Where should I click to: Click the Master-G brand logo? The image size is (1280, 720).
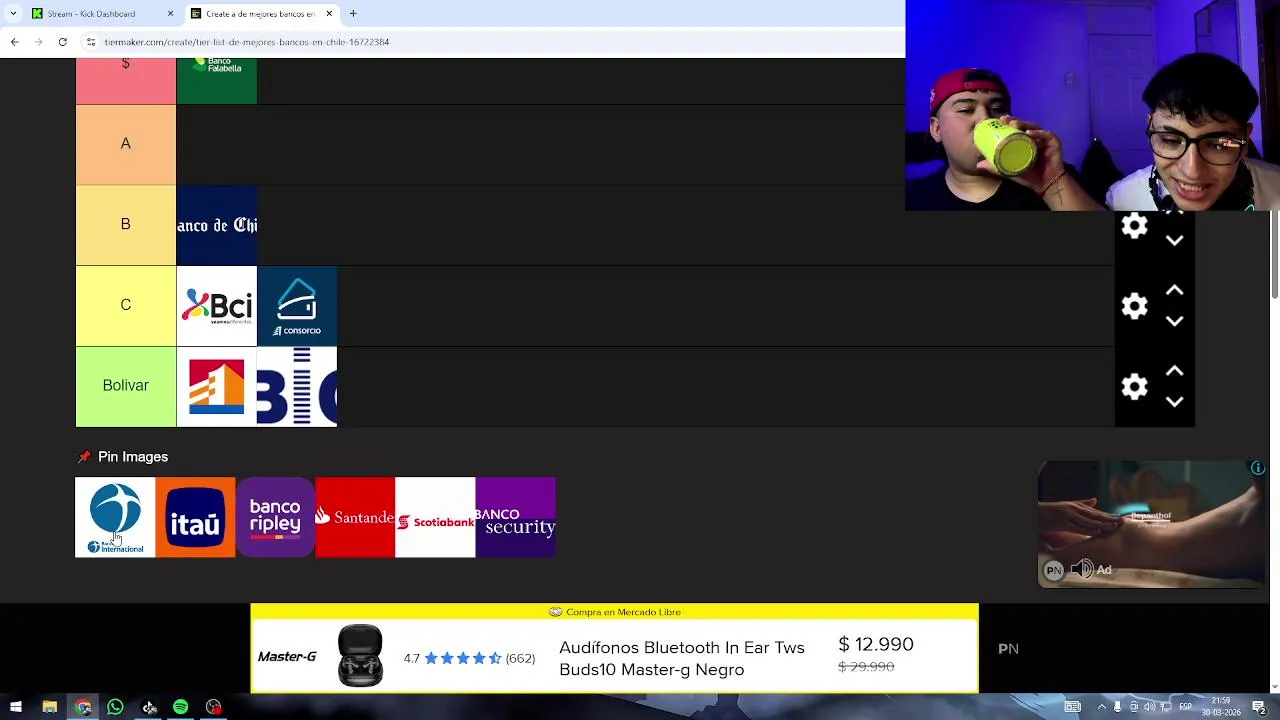click(287, 657)
